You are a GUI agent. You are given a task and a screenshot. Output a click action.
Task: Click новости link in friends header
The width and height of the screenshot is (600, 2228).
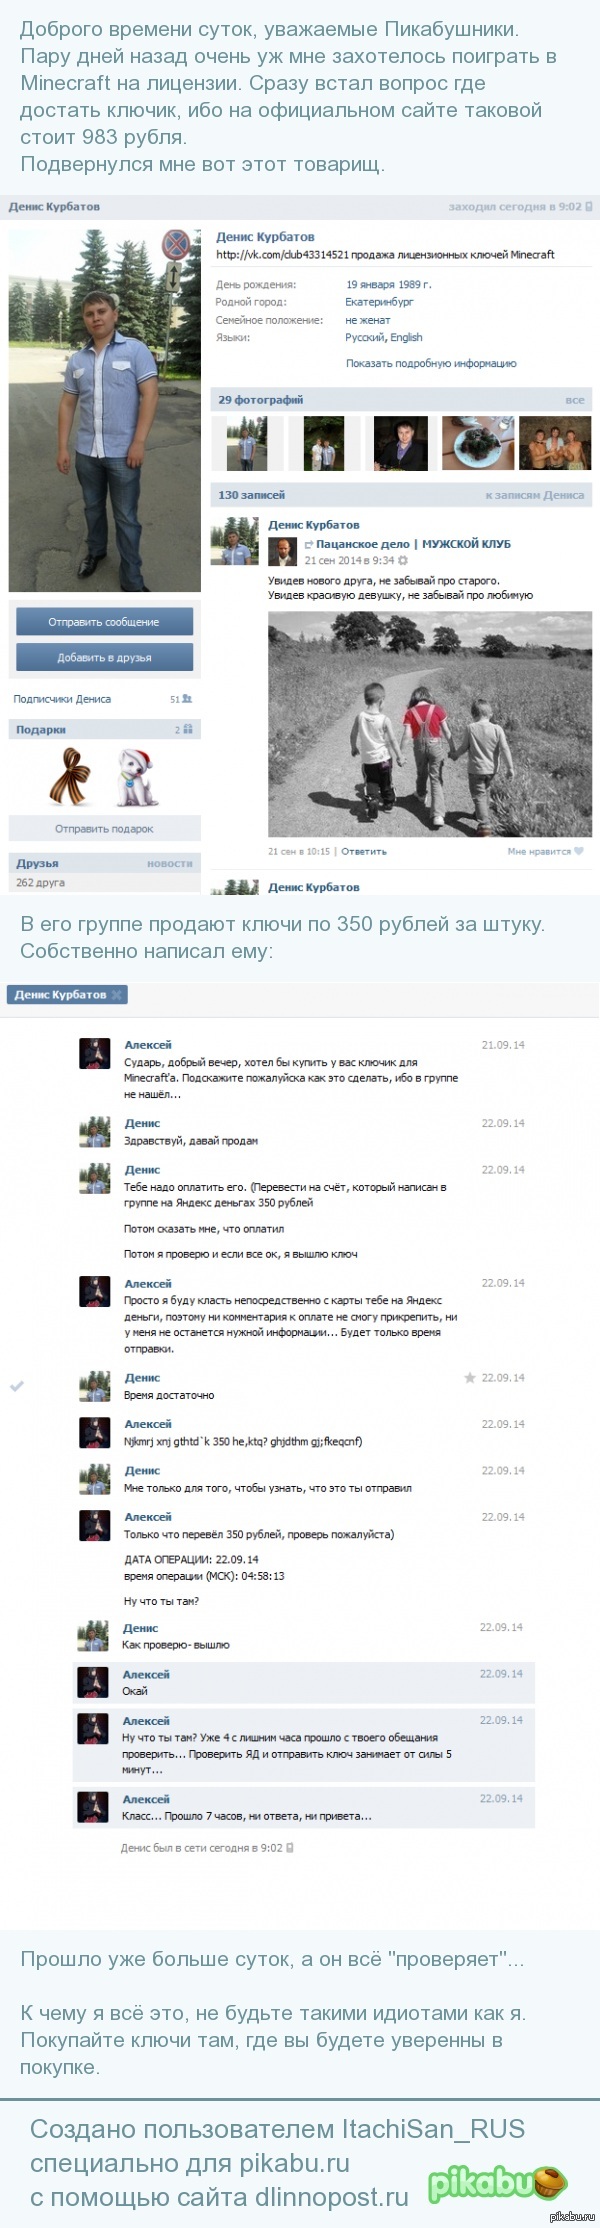point(169,863)
